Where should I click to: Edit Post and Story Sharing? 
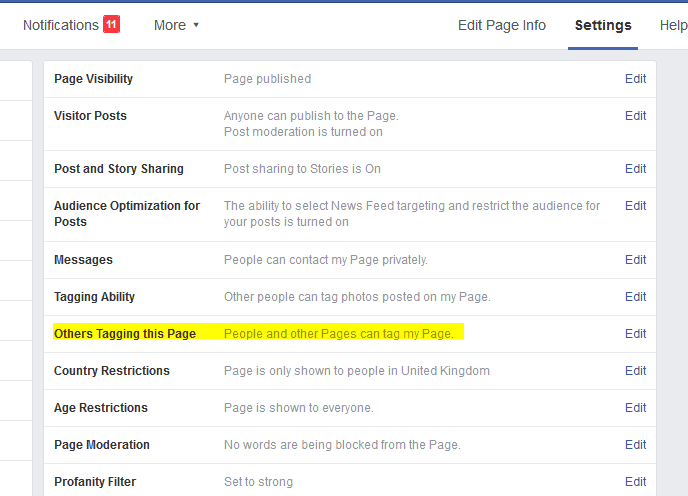pos(635,169)
